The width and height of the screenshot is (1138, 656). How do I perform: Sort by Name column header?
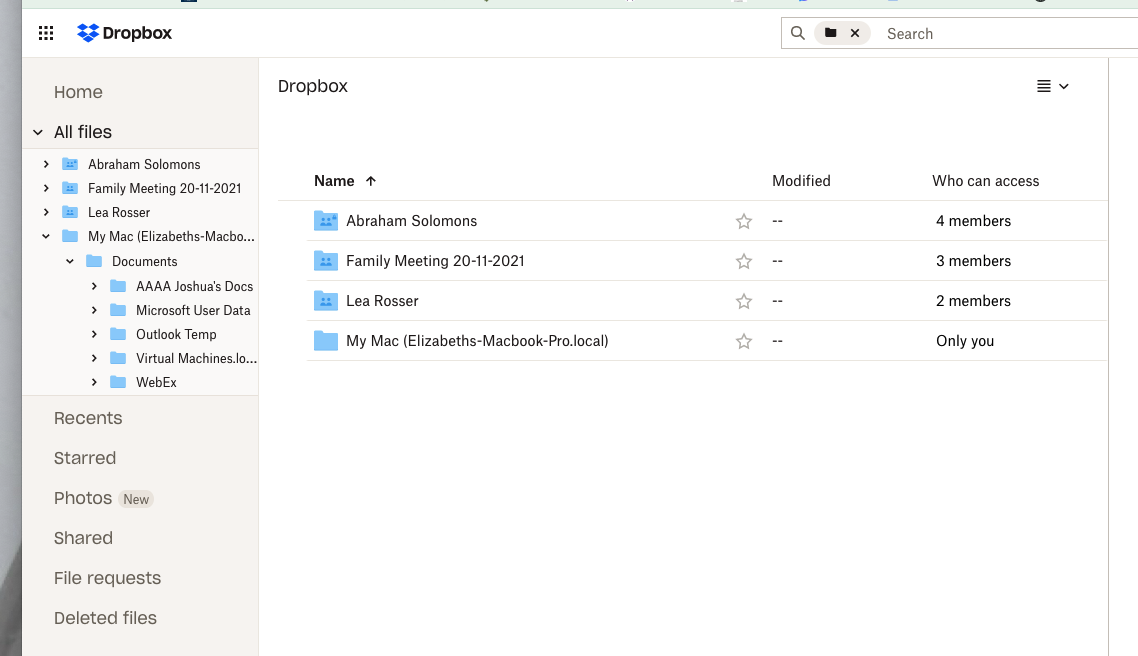point(334,181)
